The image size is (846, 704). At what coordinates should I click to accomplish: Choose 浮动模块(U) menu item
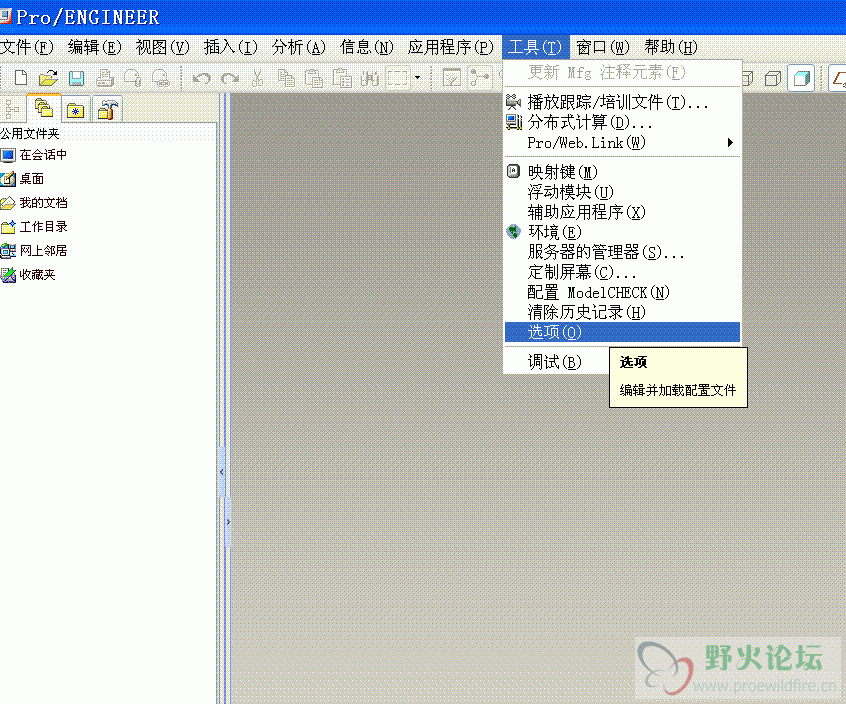[622, 192]
